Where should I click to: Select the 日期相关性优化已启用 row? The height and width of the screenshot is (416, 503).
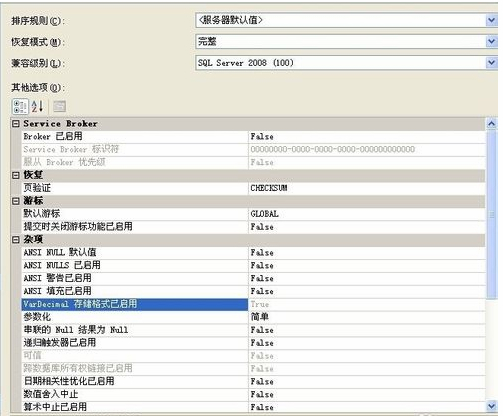pos(135,381)
